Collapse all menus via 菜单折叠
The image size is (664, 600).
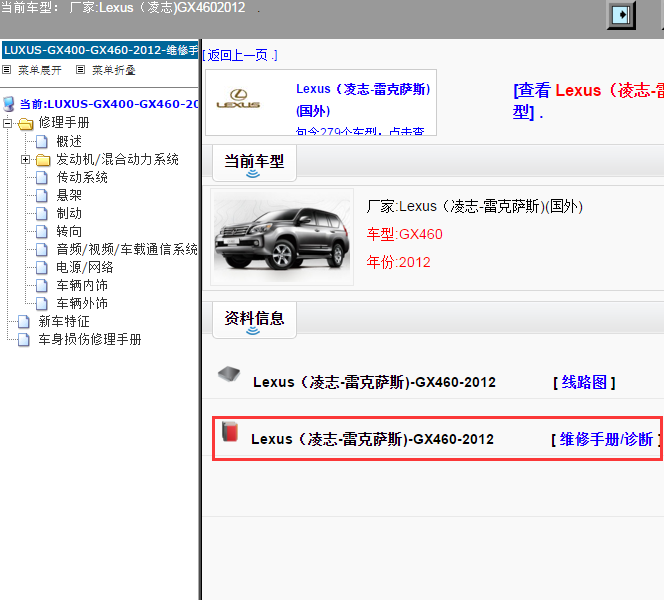tap(113, 70)
